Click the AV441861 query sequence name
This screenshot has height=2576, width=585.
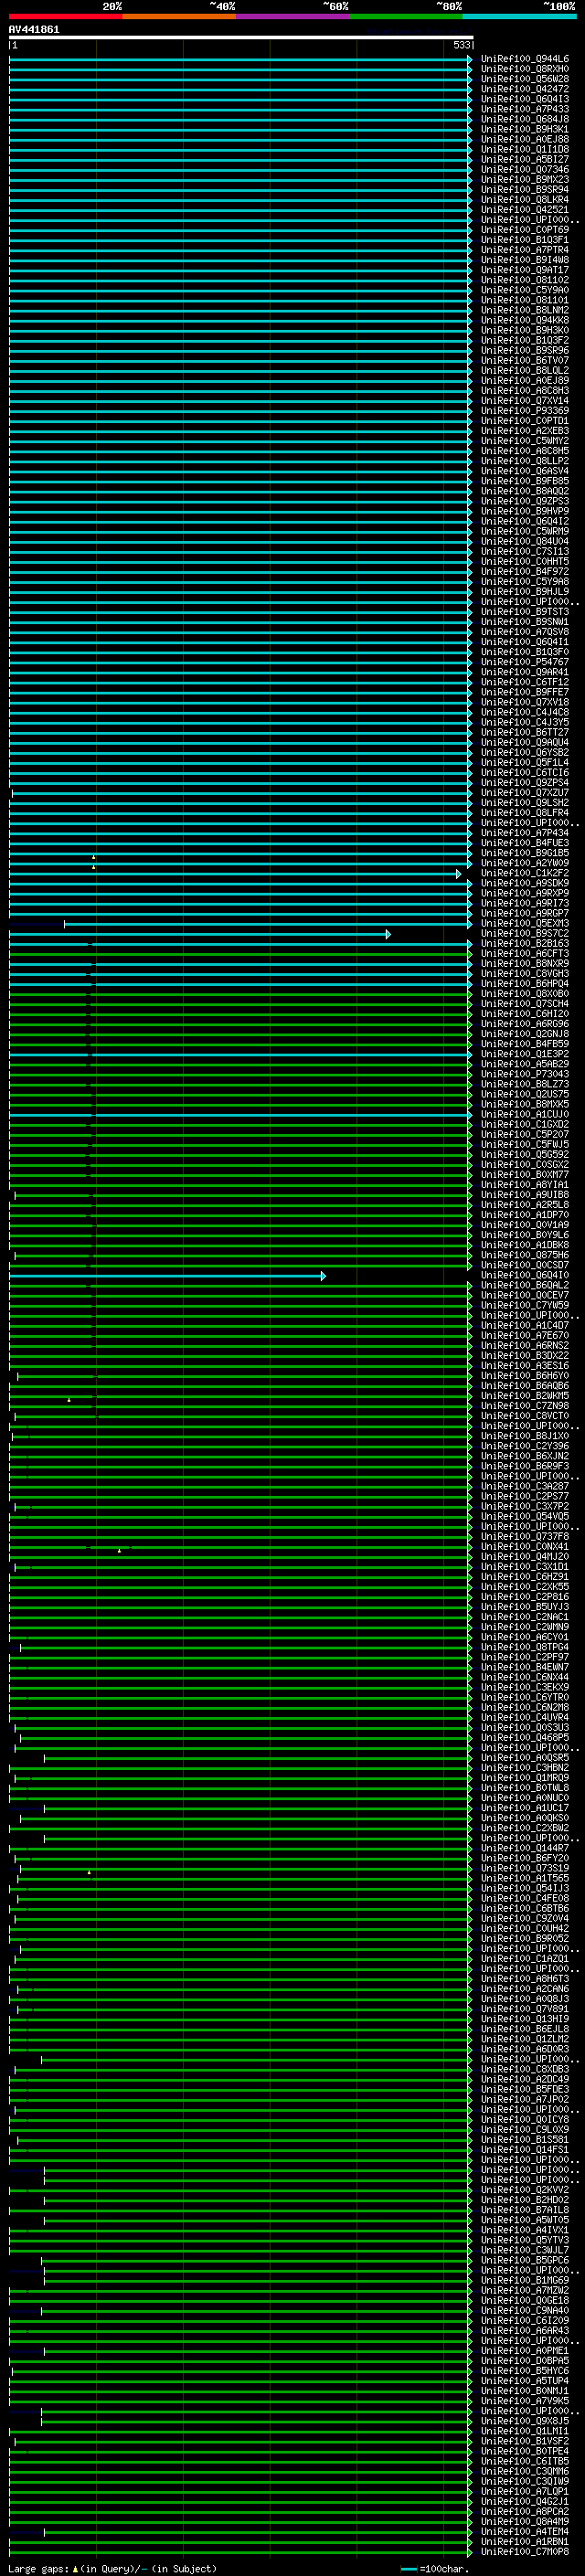pos(34,30)
